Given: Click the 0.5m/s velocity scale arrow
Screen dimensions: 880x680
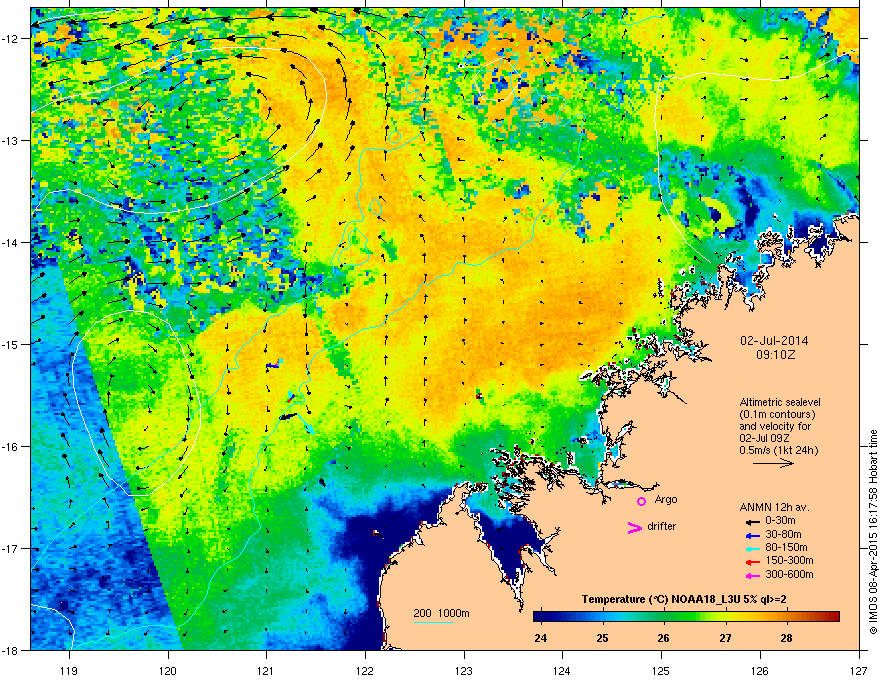Looking at the screenshot, I should [x=773, y=463].
